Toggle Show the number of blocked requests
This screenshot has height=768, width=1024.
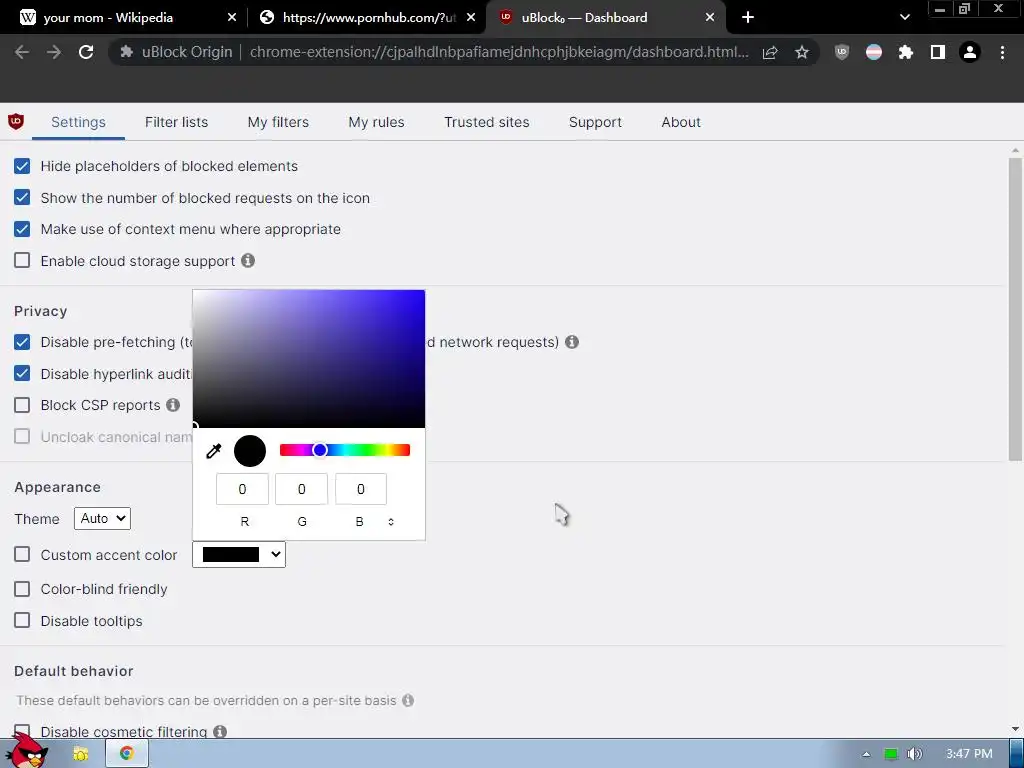[22, 197]
